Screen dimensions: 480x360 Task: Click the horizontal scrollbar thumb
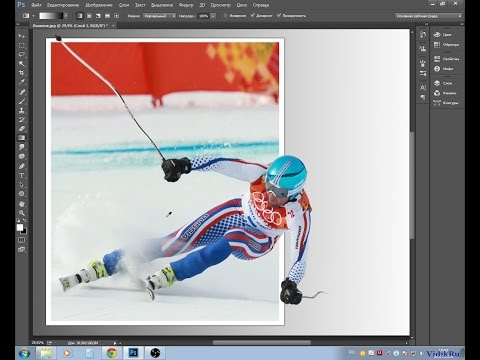click(x=262, y=342)
